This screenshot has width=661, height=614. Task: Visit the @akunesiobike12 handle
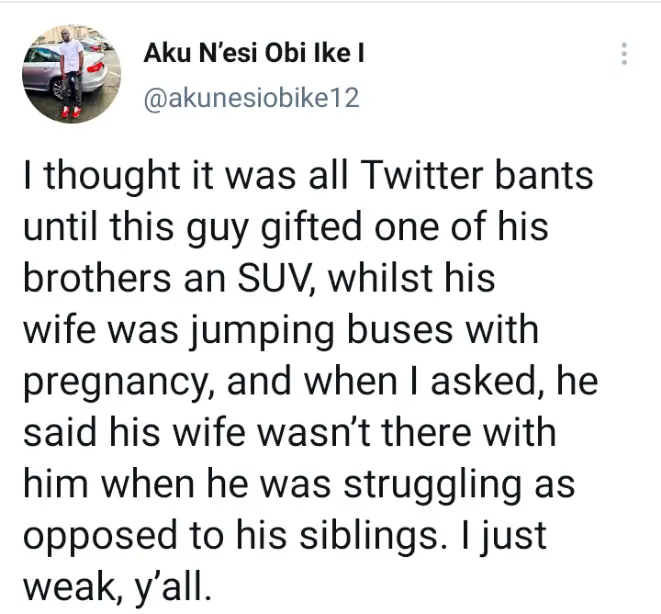(x=251, y=99)
